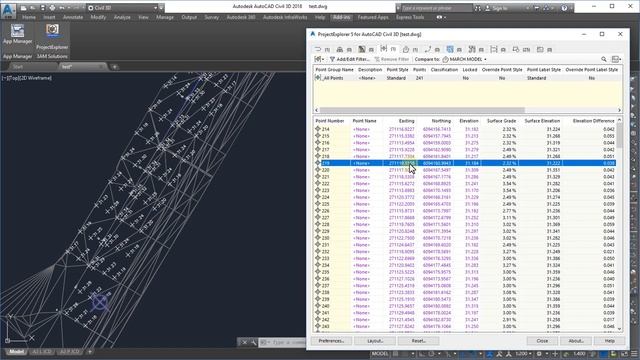Select the point groups tab icon in ProjectExplorer

click(384, 49)
